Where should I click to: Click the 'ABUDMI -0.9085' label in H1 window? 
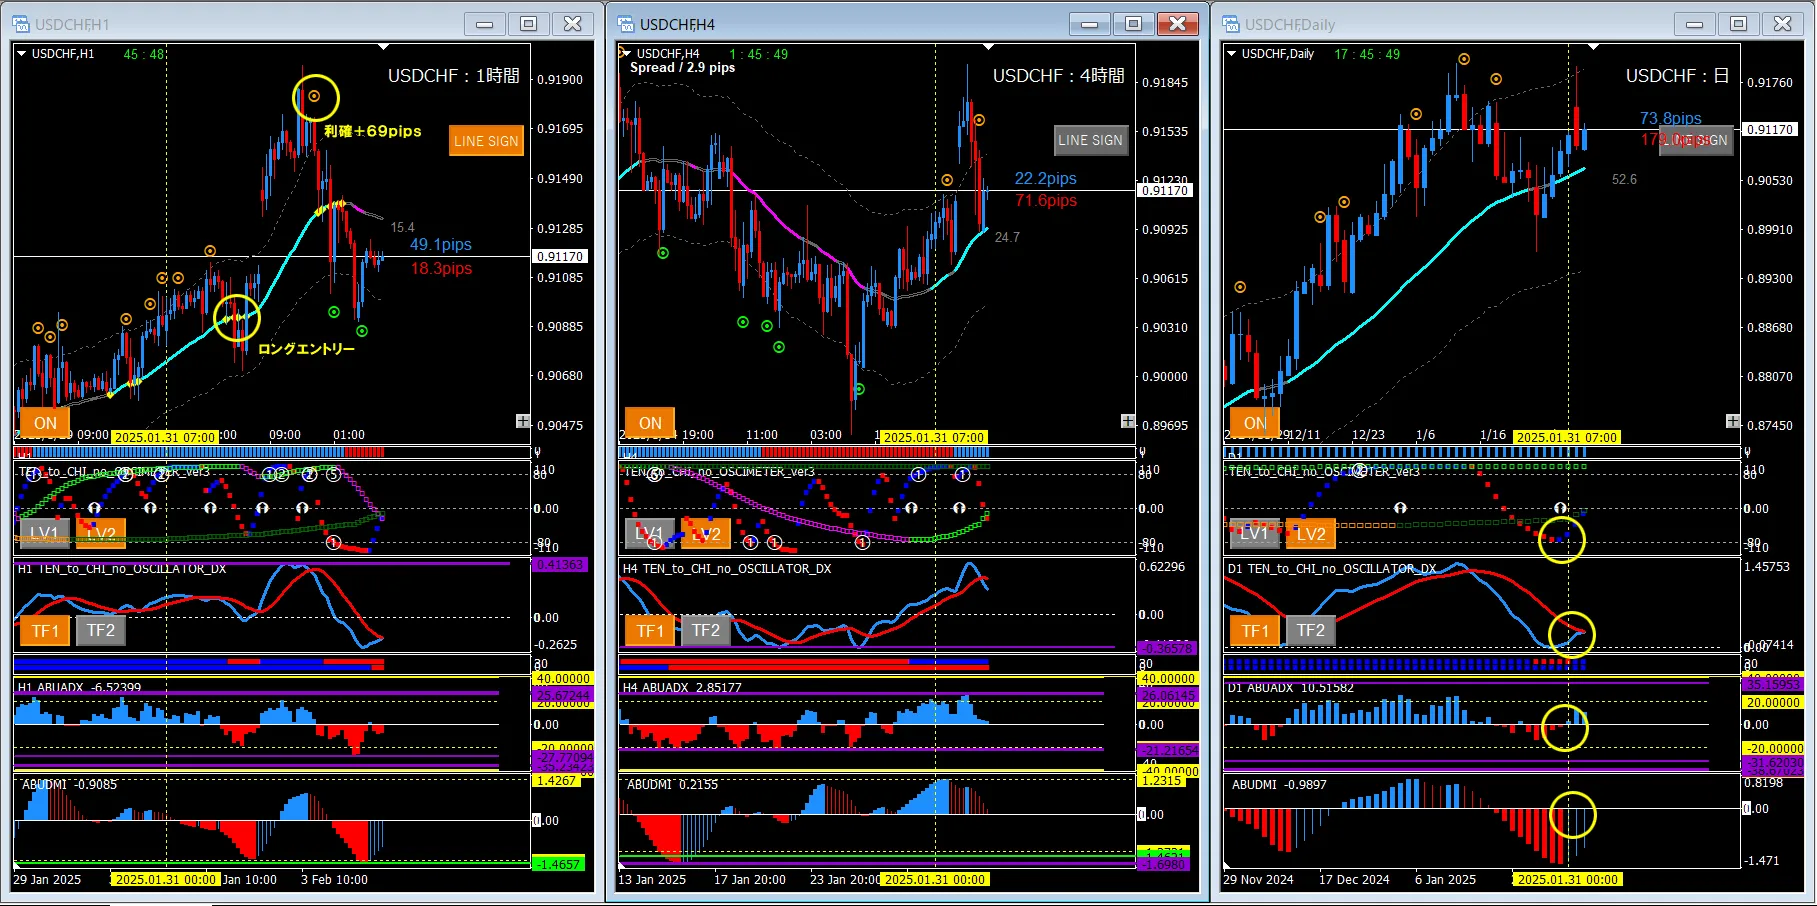tap(70, 785)
